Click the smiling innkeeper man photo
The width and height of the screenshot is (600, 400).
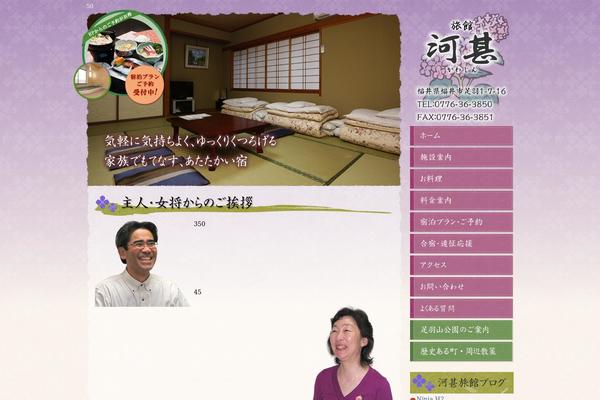[x=142, y=264]
